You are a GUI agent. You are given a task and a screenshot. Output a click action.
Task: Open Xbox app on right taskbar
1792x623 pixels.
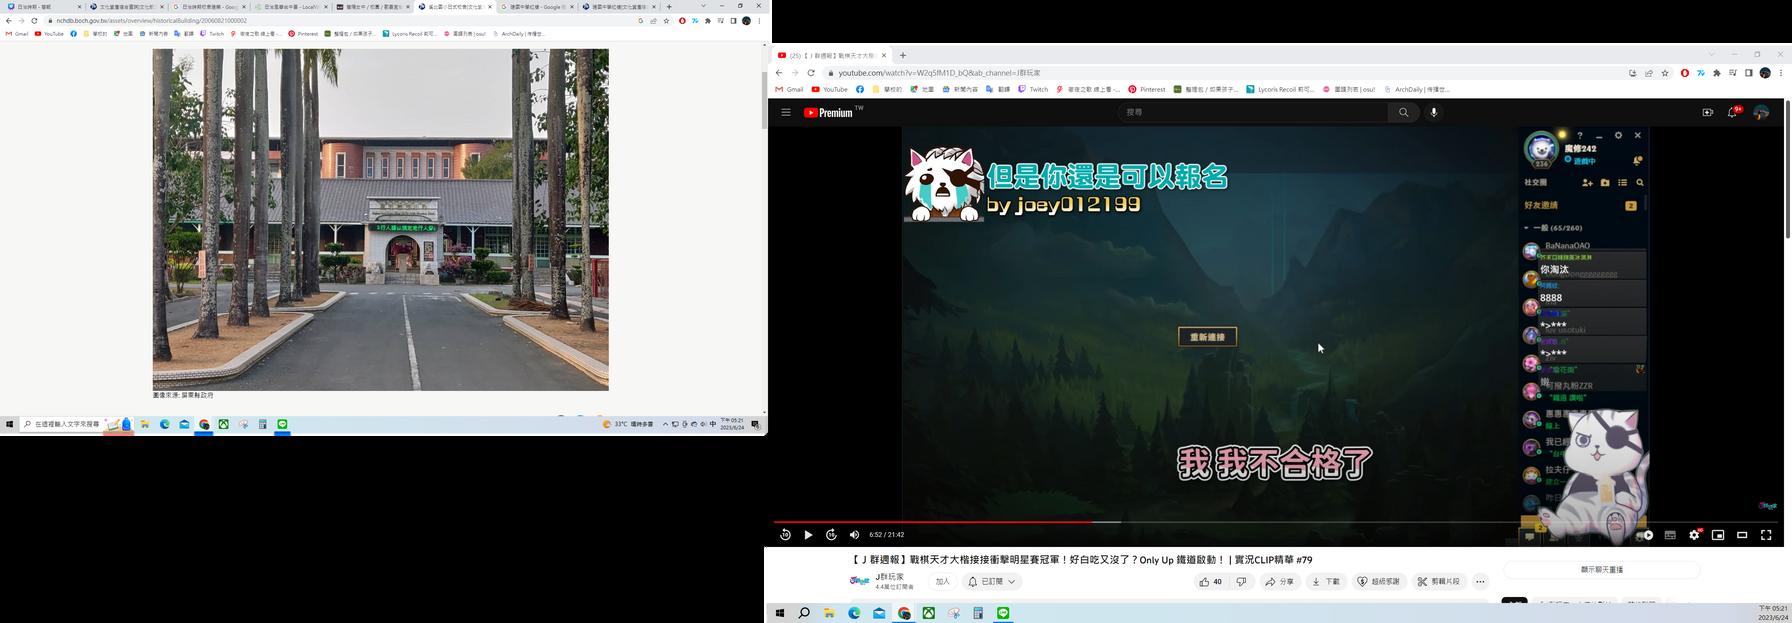(929, 613)
